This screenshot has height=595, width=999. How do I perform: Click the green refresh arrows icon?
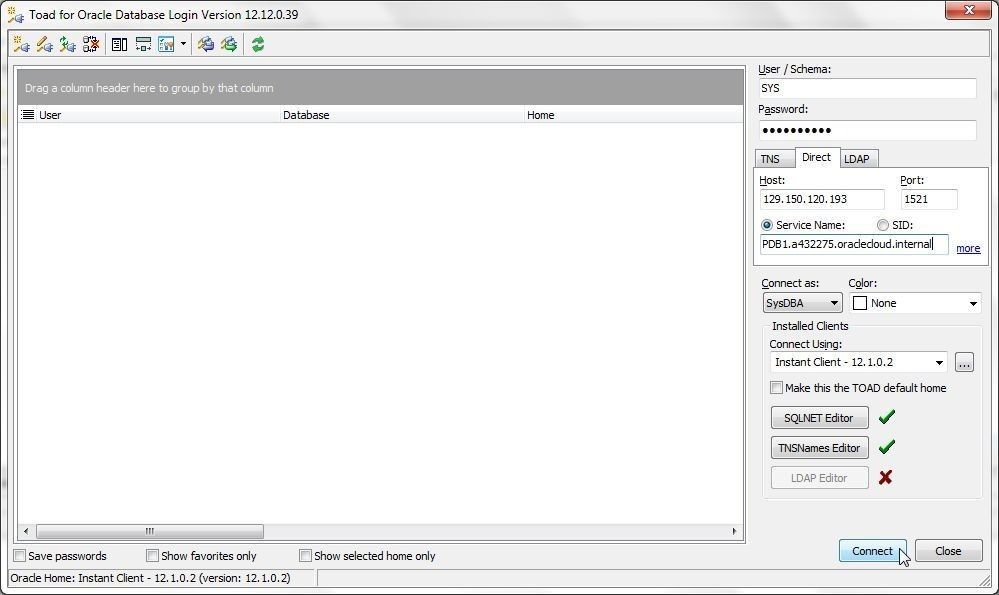[x=257, y=44]
